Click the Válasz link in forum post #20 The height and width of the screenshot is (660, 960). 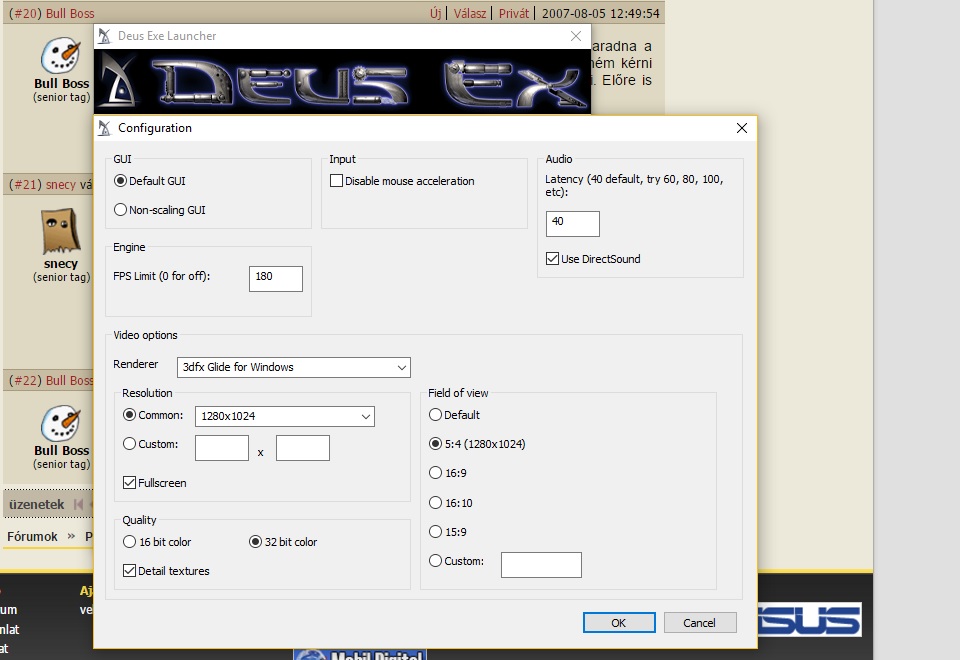click(470, 13)
